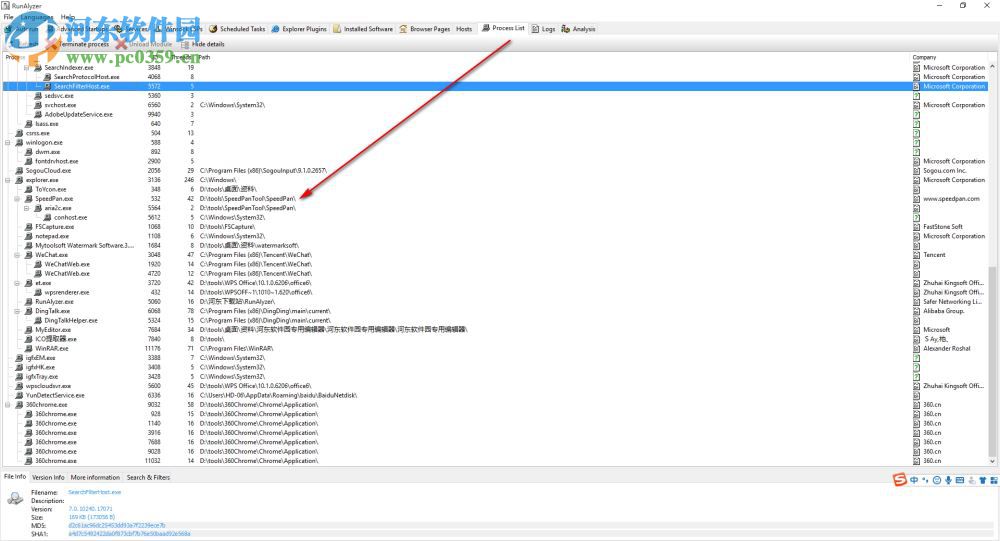Screen dimensions: 1000x541
Task: Select the WeChatWeb.exe row with PID 4720
Action: 496,274
